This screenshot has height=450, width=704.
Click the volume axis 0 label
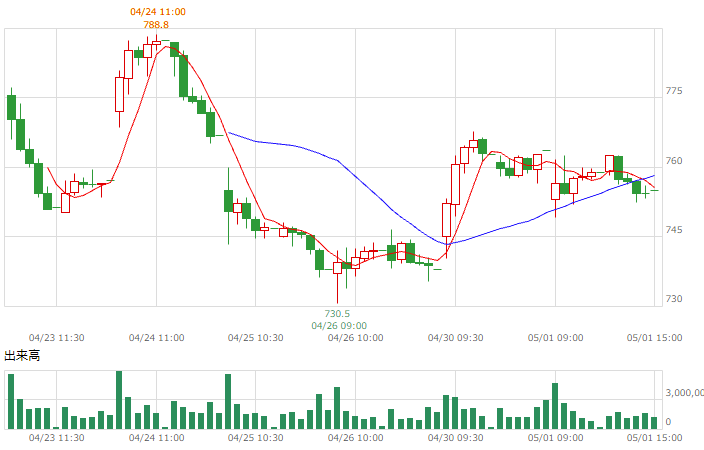pyautogui.click(x=668, y=422)
